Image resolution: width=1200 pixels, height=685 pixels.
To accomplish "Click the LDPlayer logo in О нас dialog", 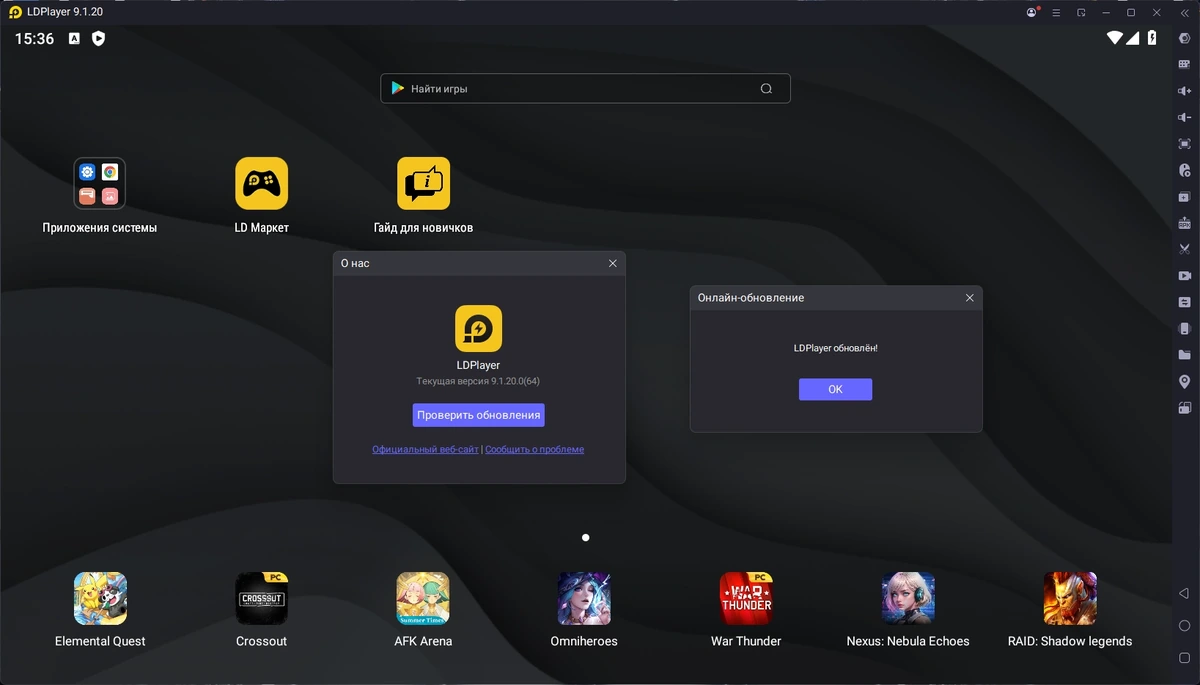I will coord(478,329).
